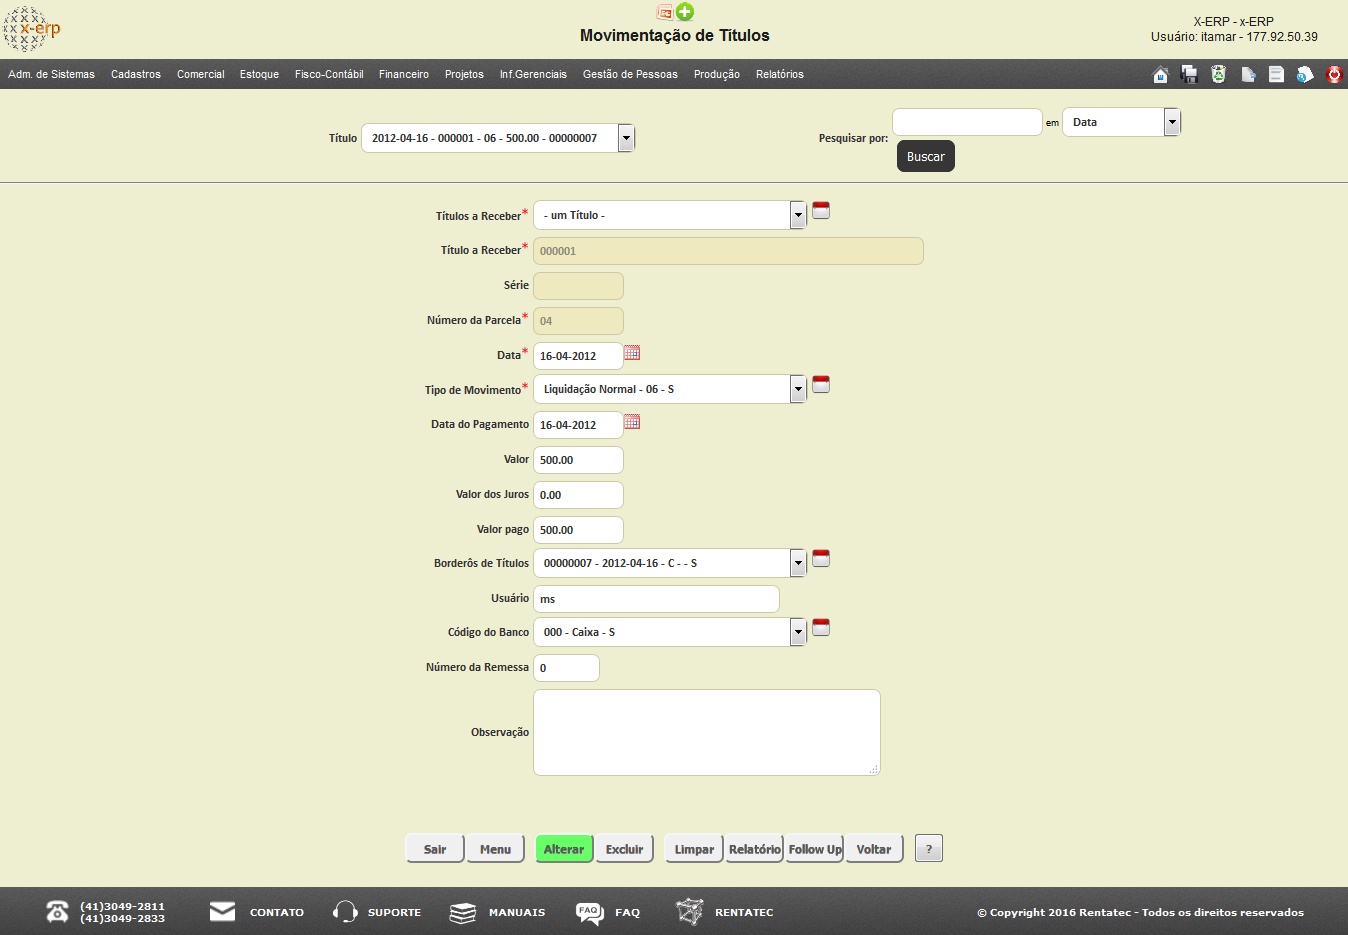Expand Títulos a Receber dropdown
Image resolution: width=1348 pixels, height=935 pixels.
click(x=798, y=215)
